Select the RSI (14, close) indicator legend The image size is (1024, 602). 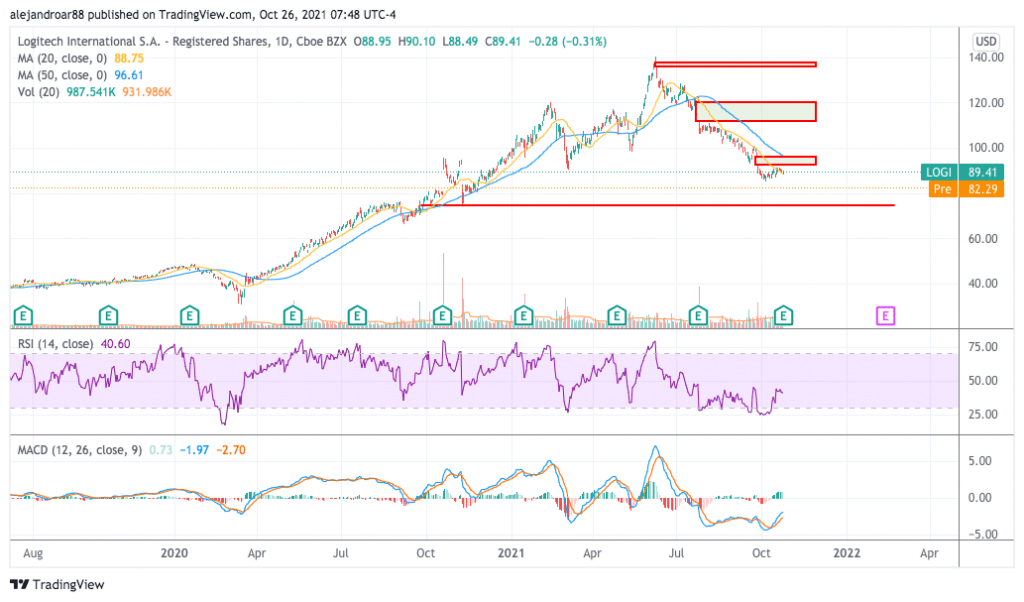click(x=56, y=344)
